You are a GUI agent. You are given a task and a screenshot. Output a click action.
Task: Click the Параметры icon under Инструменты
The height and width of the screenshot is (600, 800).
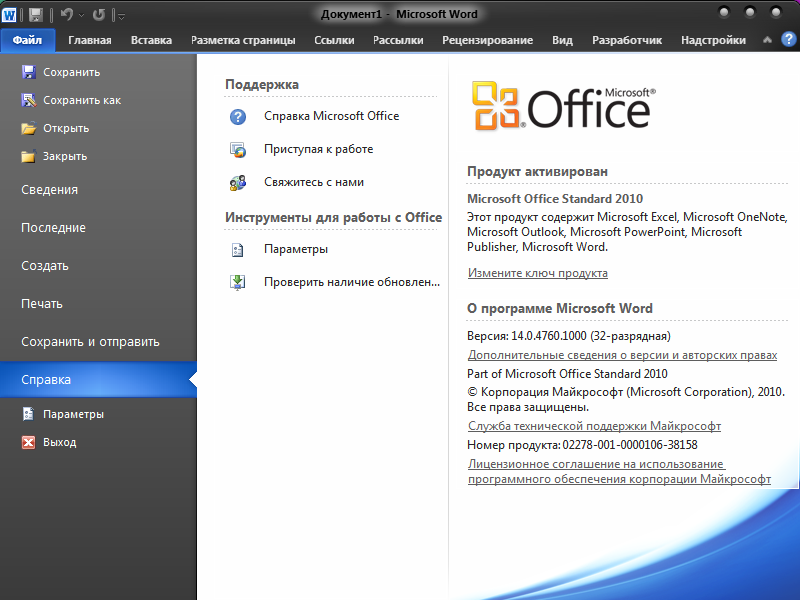238,249
